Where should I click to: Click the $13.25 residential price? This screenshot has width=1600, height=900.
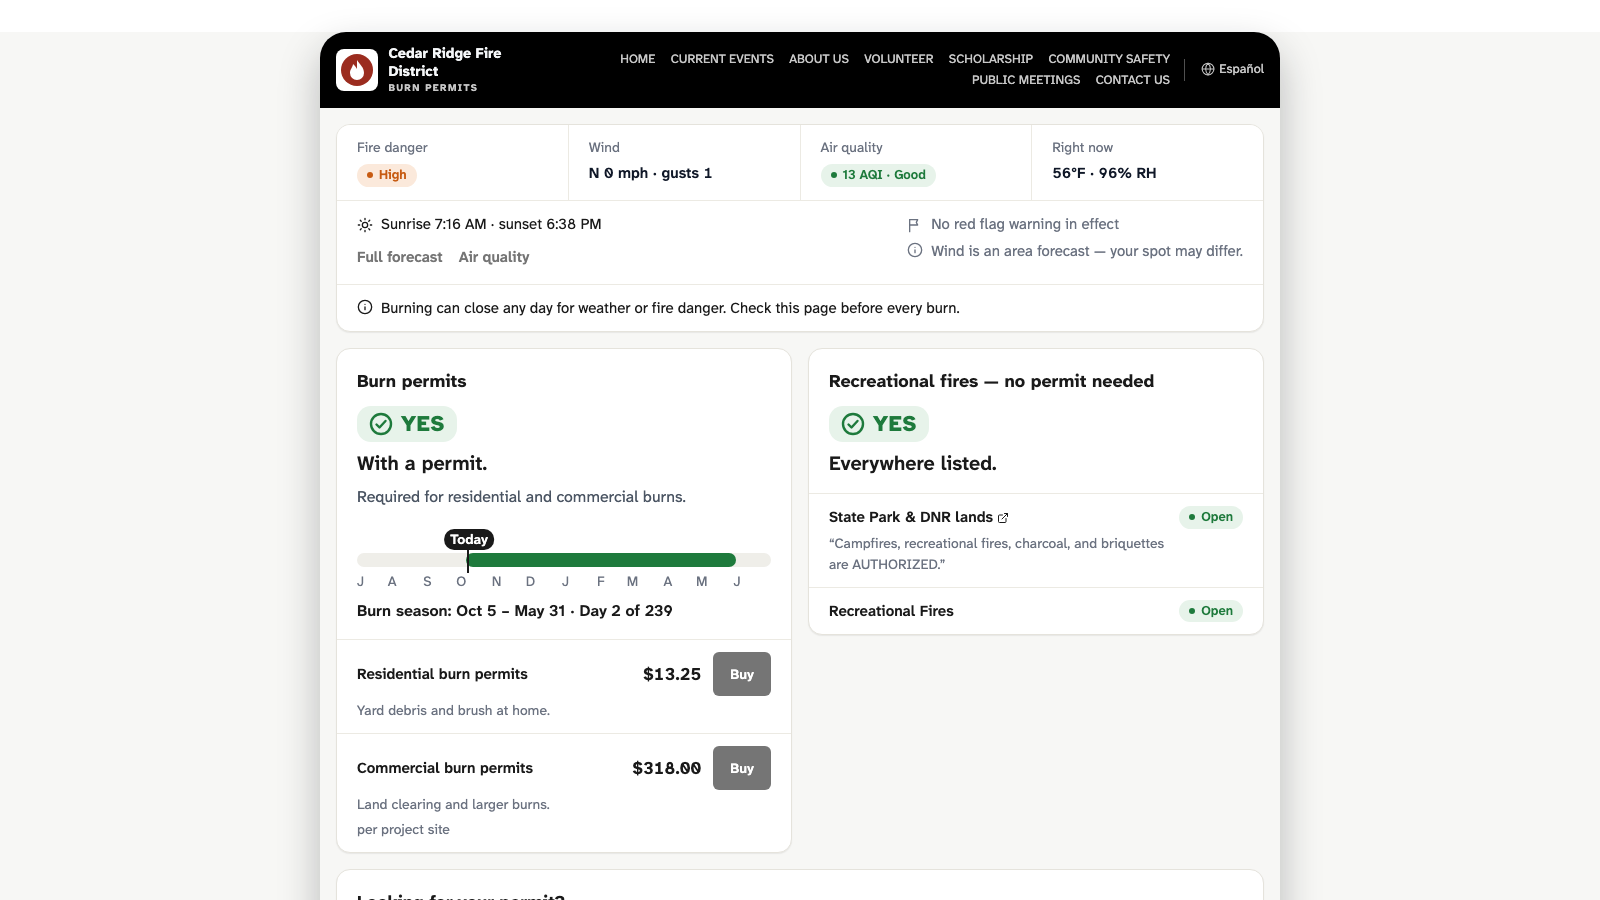672,674
